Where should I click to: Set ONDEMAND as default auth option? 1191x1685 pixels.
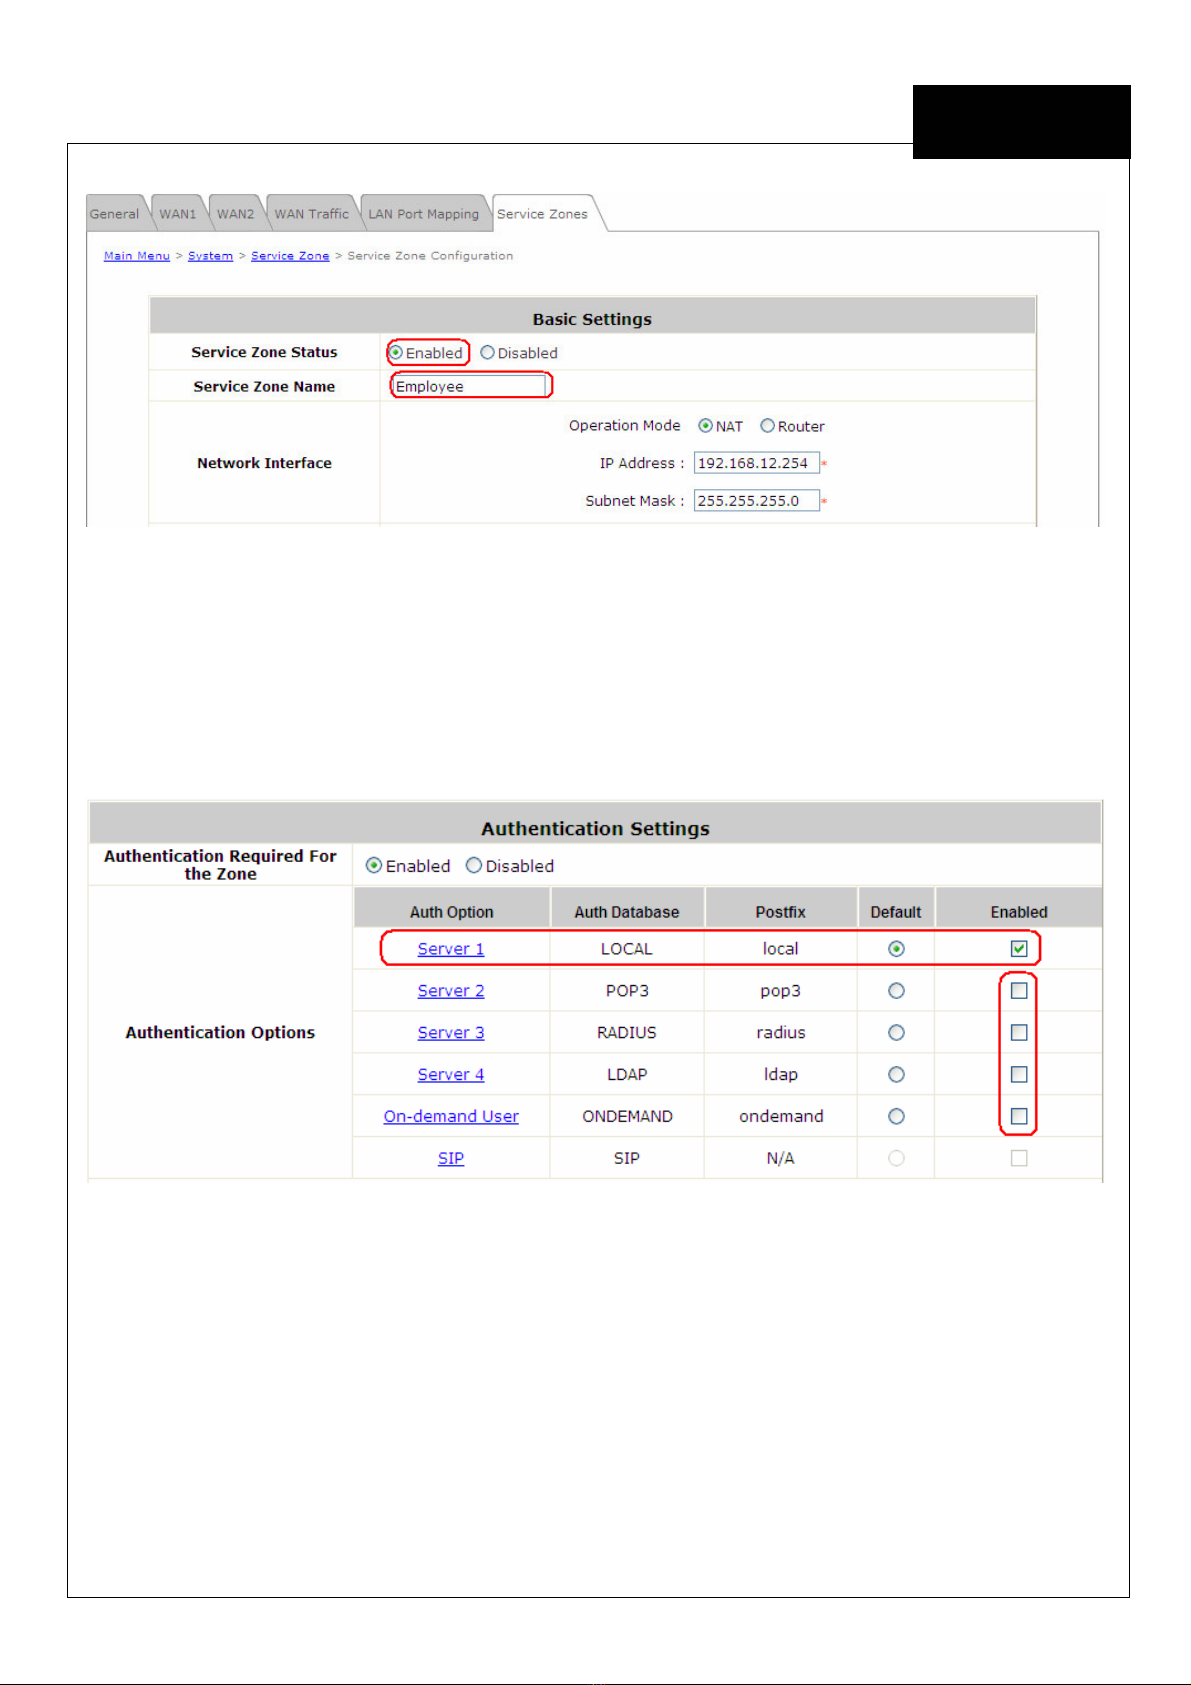(x=896, y=1117)
